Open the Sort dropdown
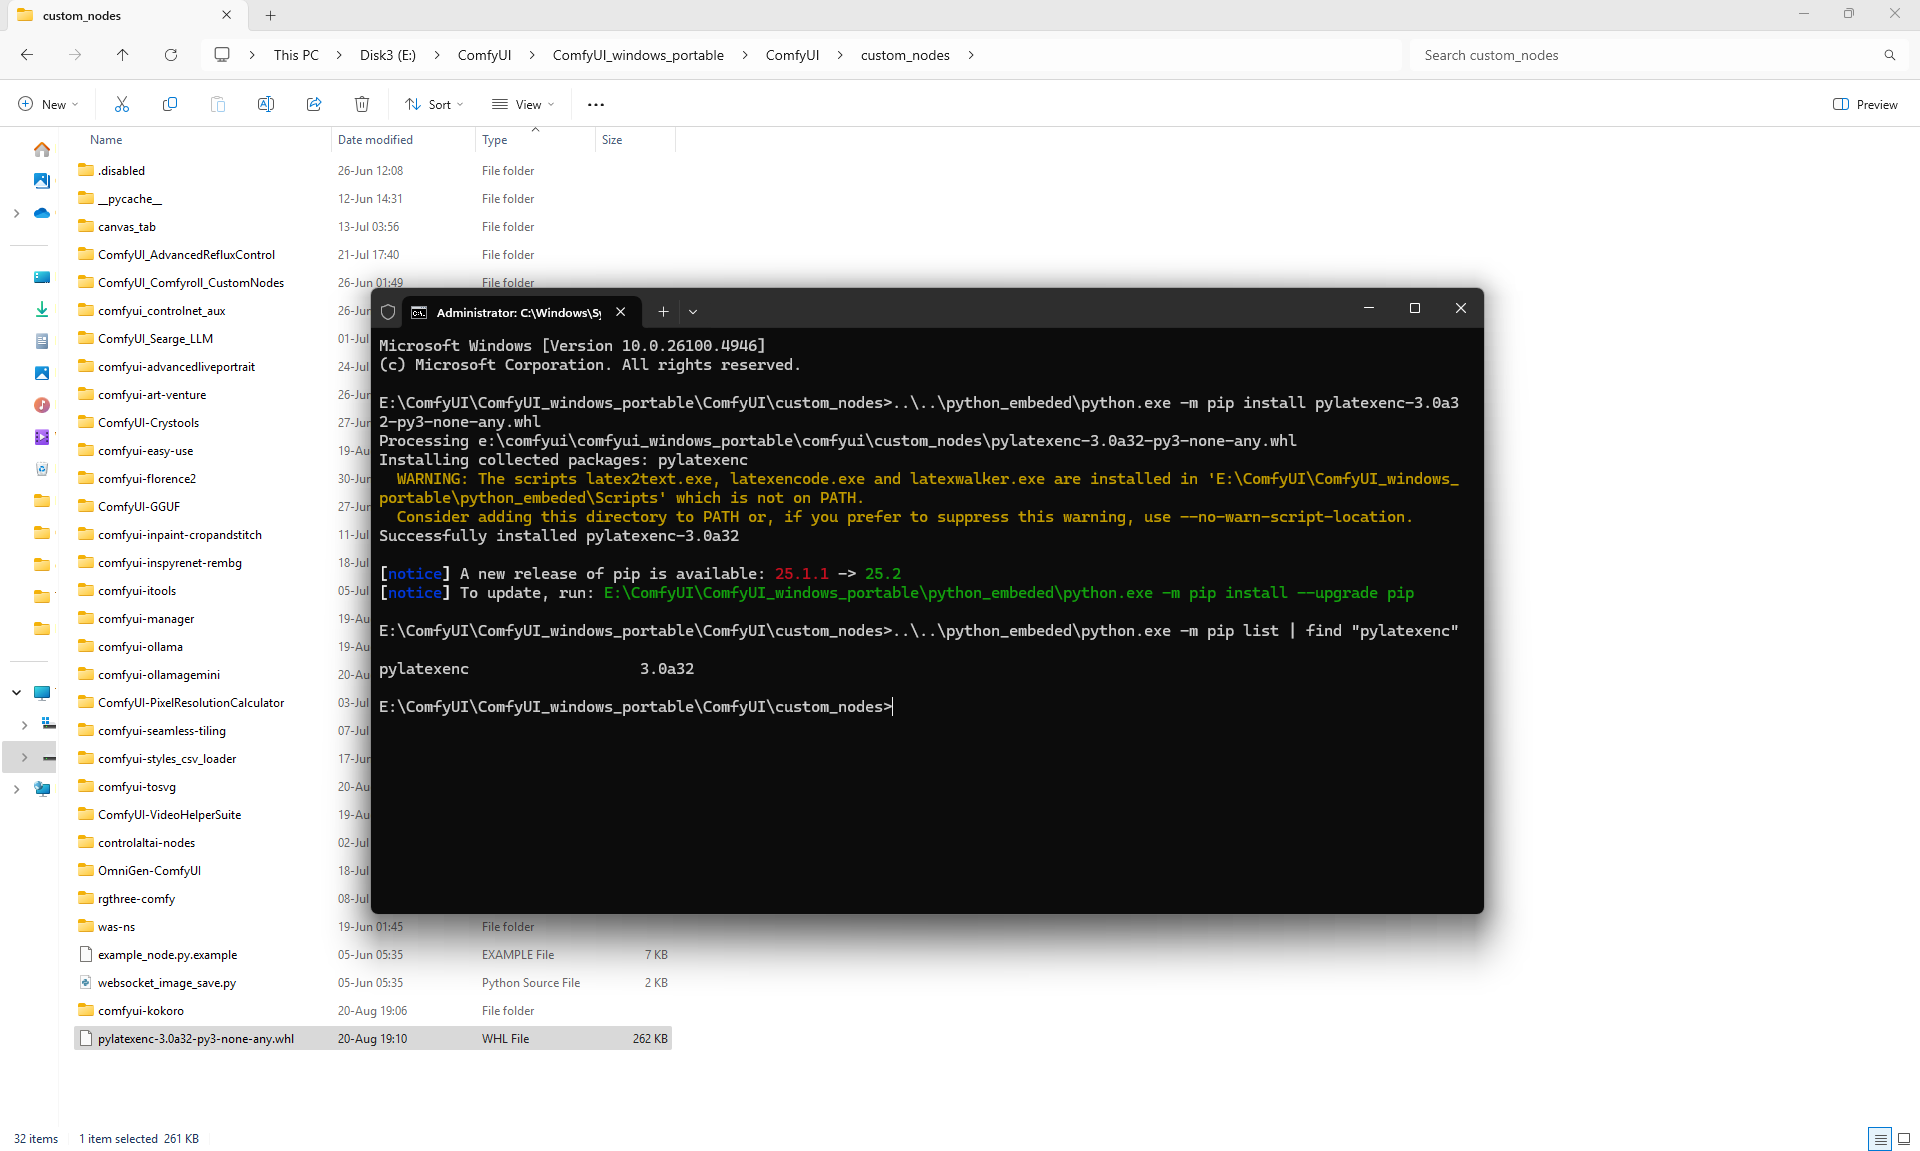The height and width of the screenshot is (1151, 1920). tap(434, 104)
